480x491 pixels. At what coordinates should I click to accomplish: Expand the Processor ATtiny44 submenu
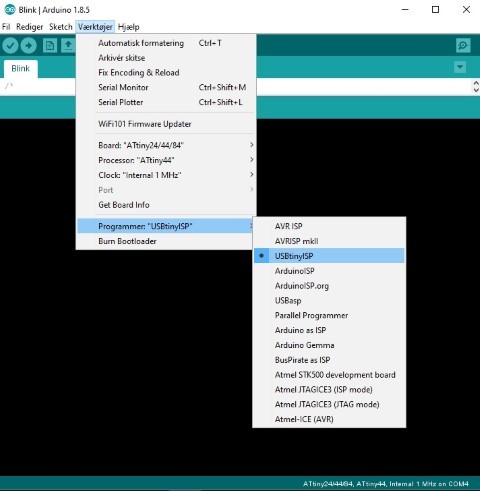[x=166, y=160]
